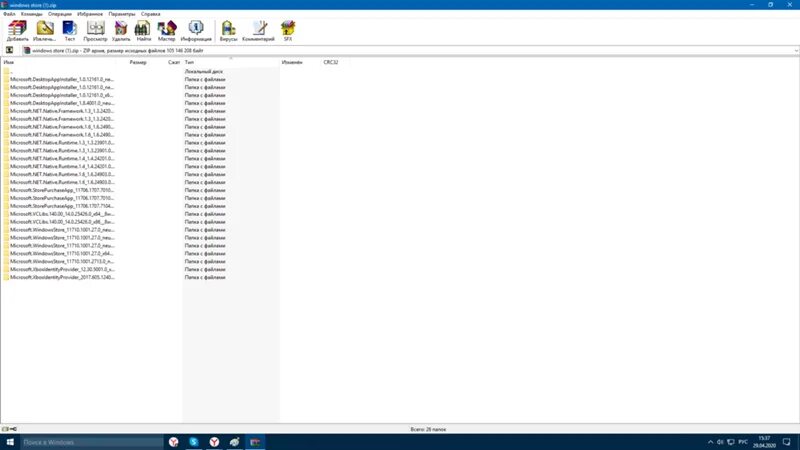Sort by the Сжат column header
Screen dimensions: 800x450
pyautogui.click(x=174, y=62)
